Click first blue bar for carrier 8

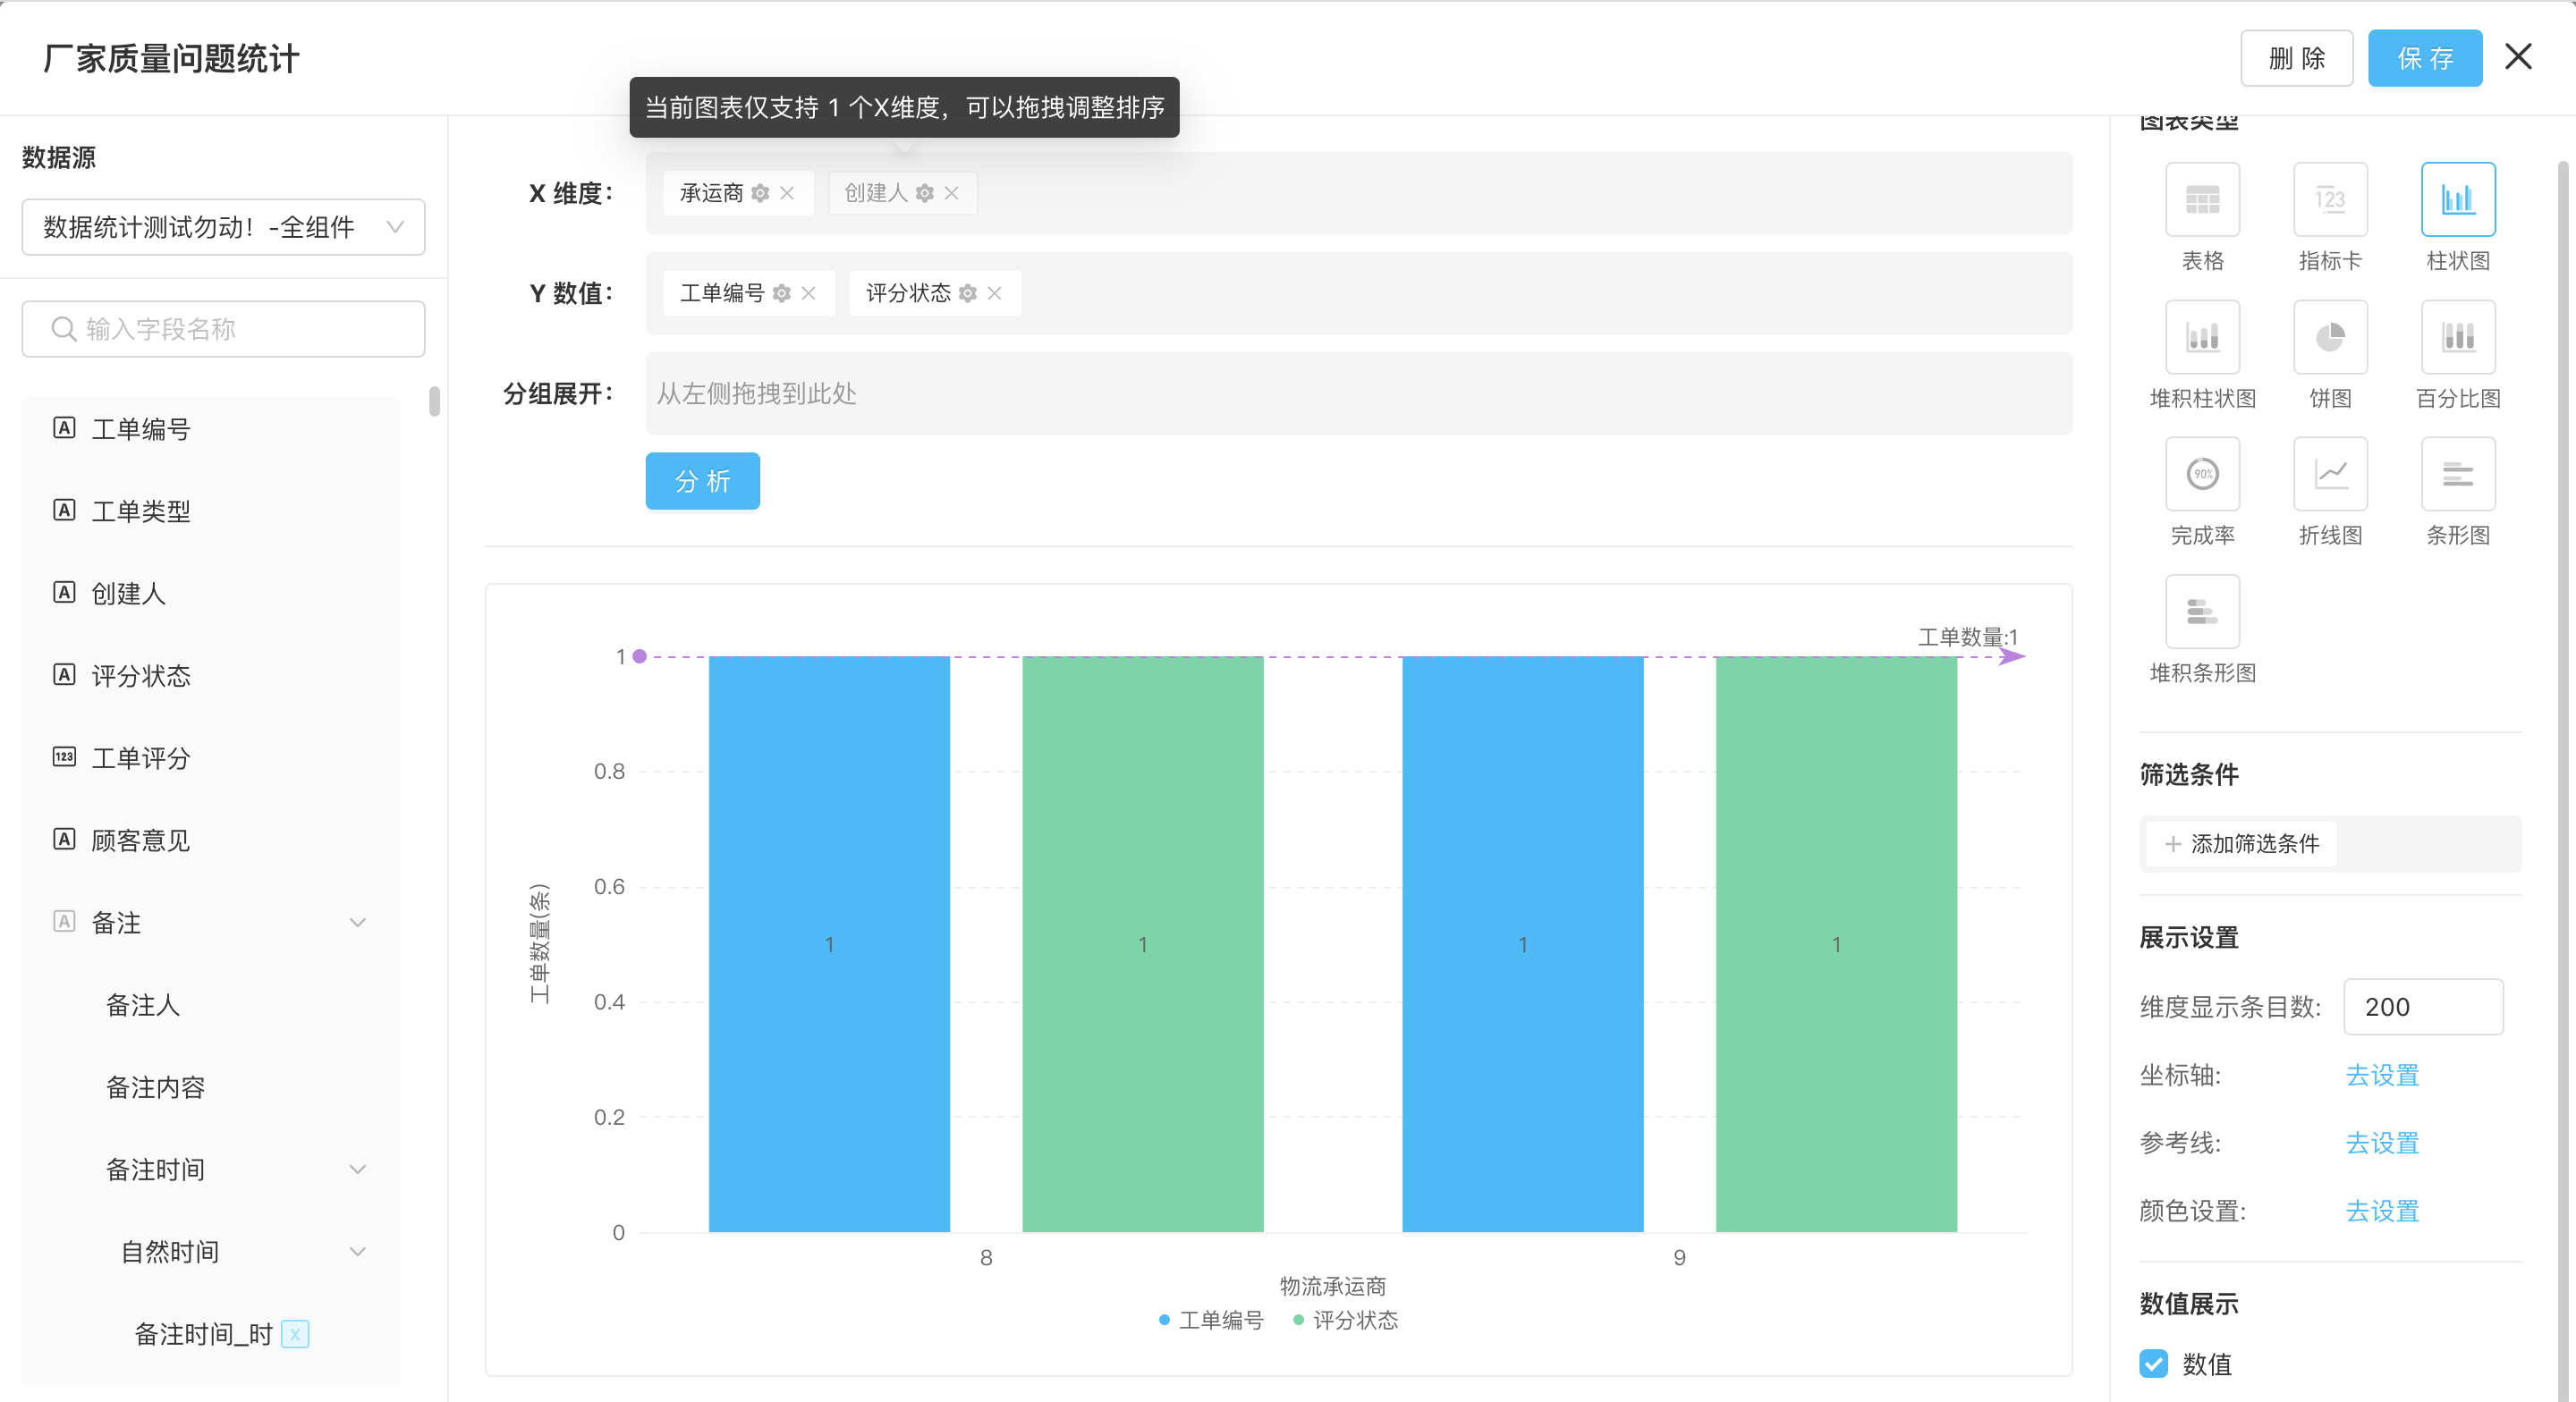pos(829,944)
